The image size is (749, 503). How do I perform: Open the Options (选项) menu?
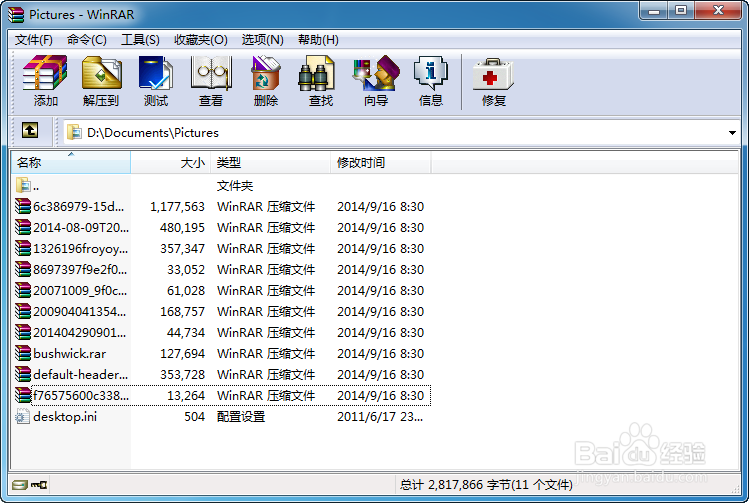click(262, 40)
